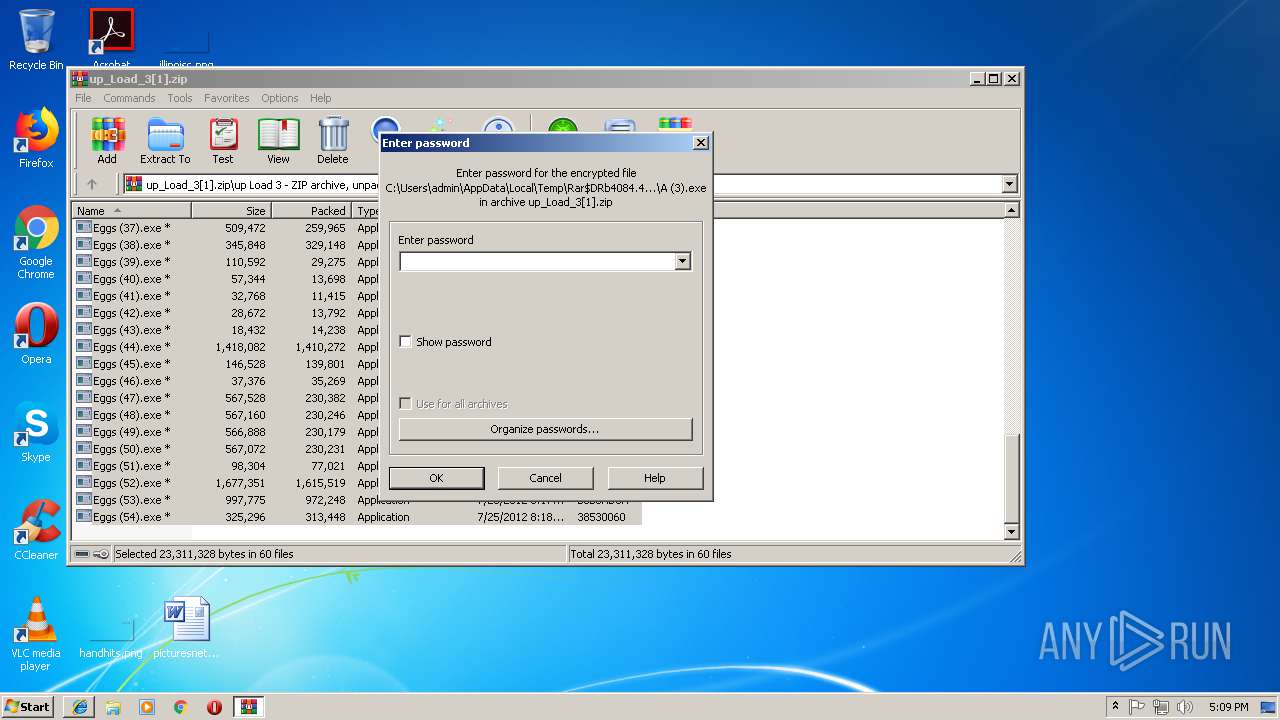Sort by the Size column header
The height and width of the screenshot is (720, 1280).
click(x=231, y=211)
